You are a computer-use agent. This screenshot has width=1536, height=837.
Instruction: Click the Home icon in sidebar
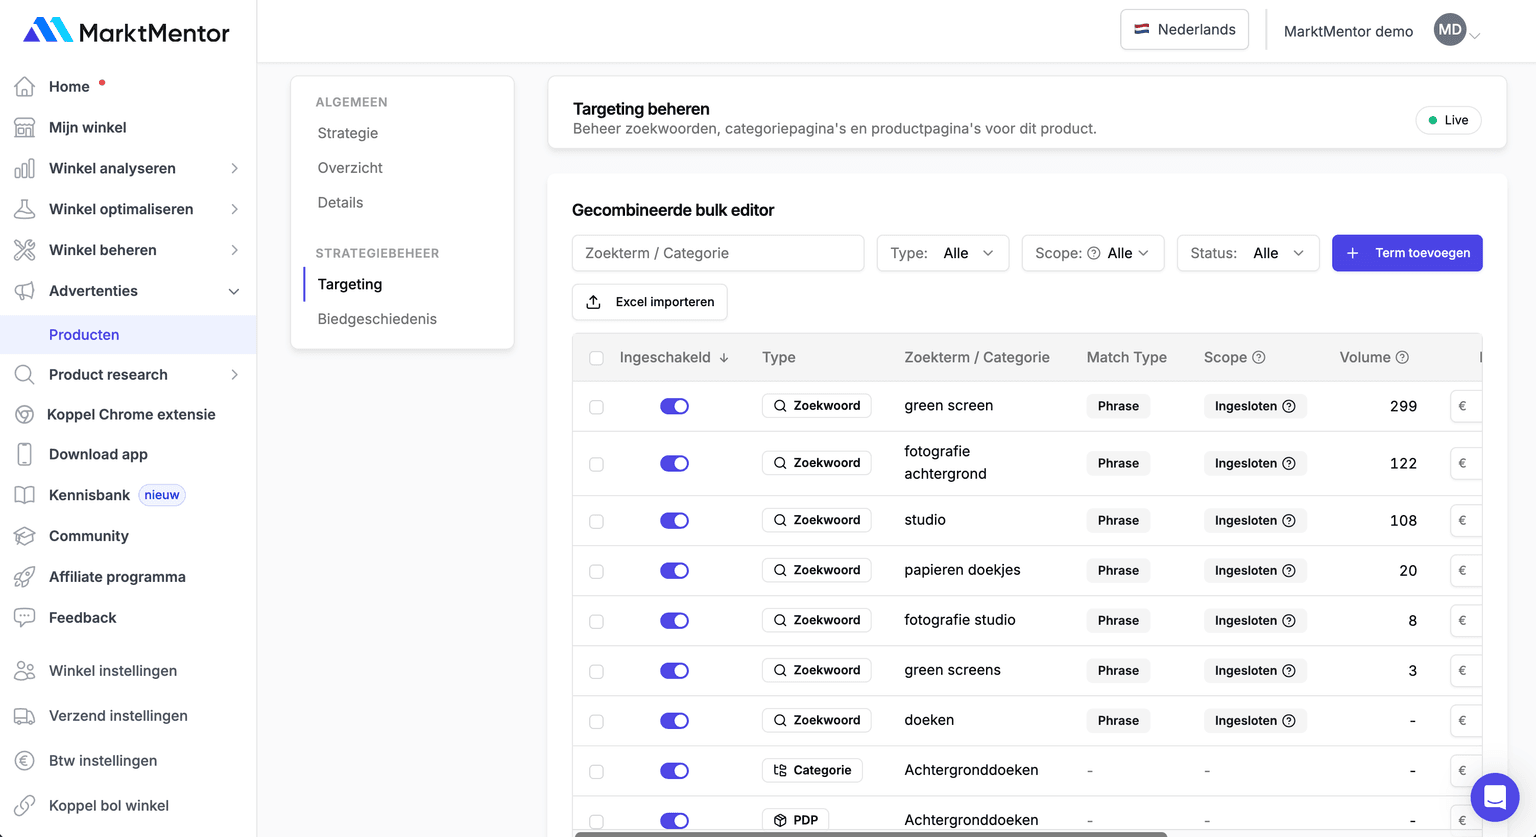(25, 87)
